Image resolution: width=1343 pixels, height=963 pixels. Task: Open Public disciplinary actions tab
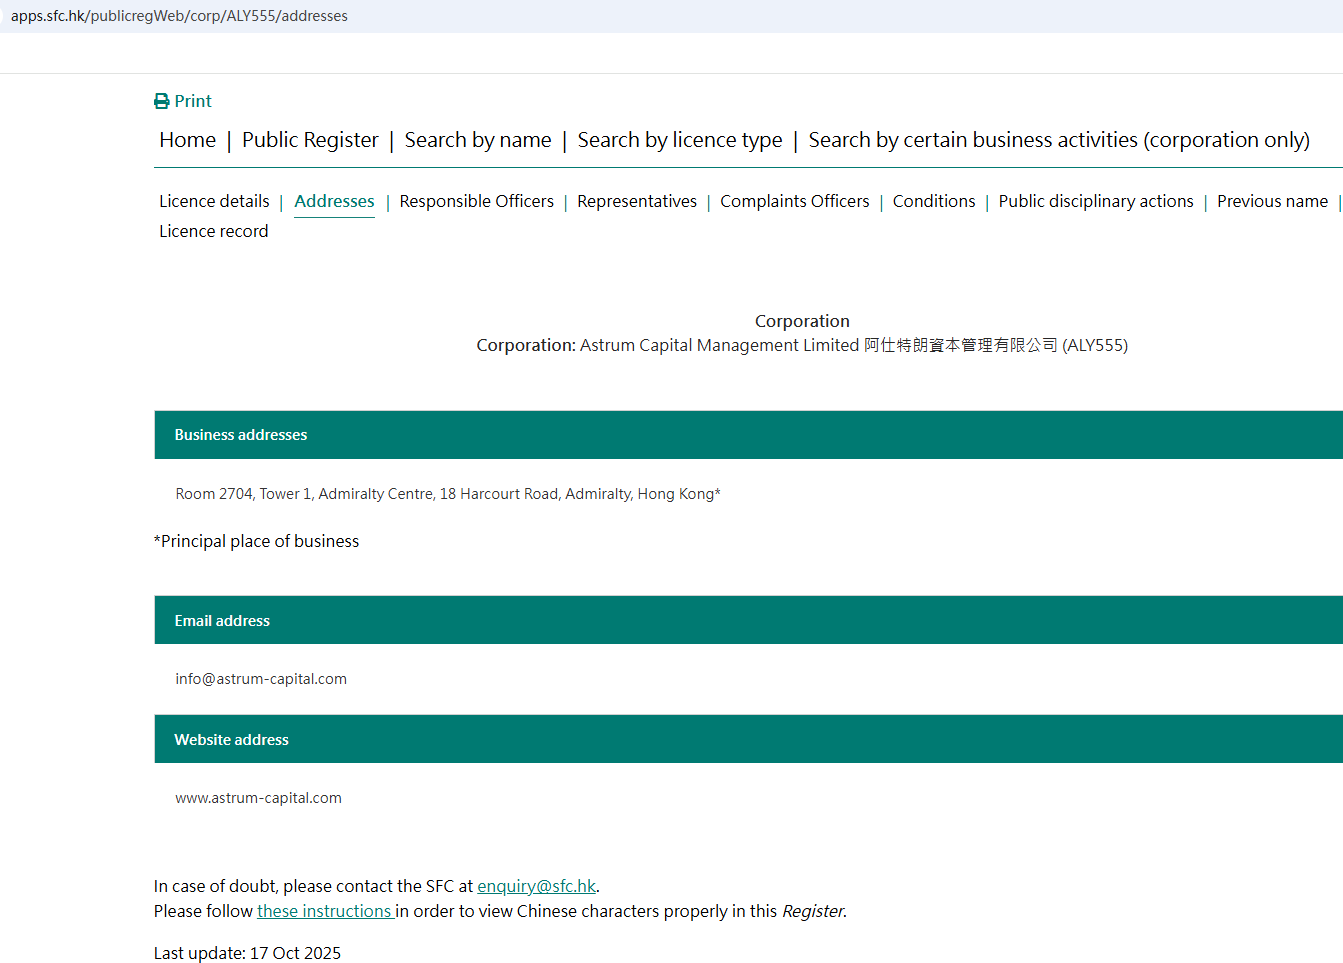coord(1096,201)
